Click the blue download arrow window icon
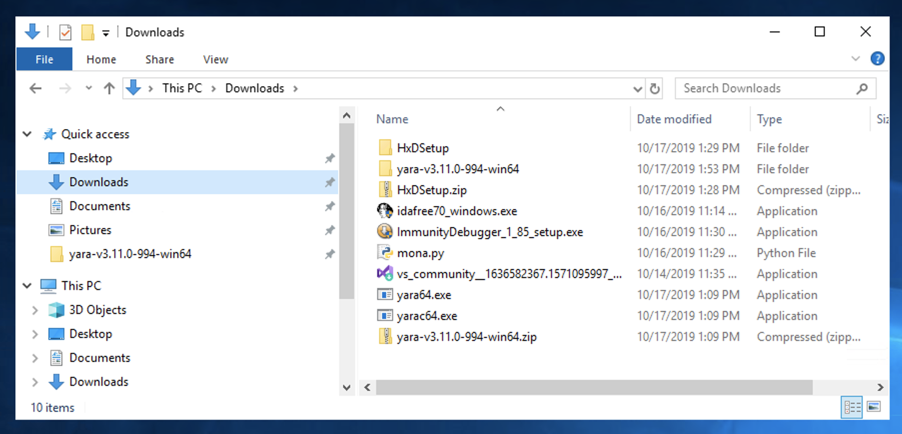Screen dimensions: 902x434 click(x=32, y=32)
